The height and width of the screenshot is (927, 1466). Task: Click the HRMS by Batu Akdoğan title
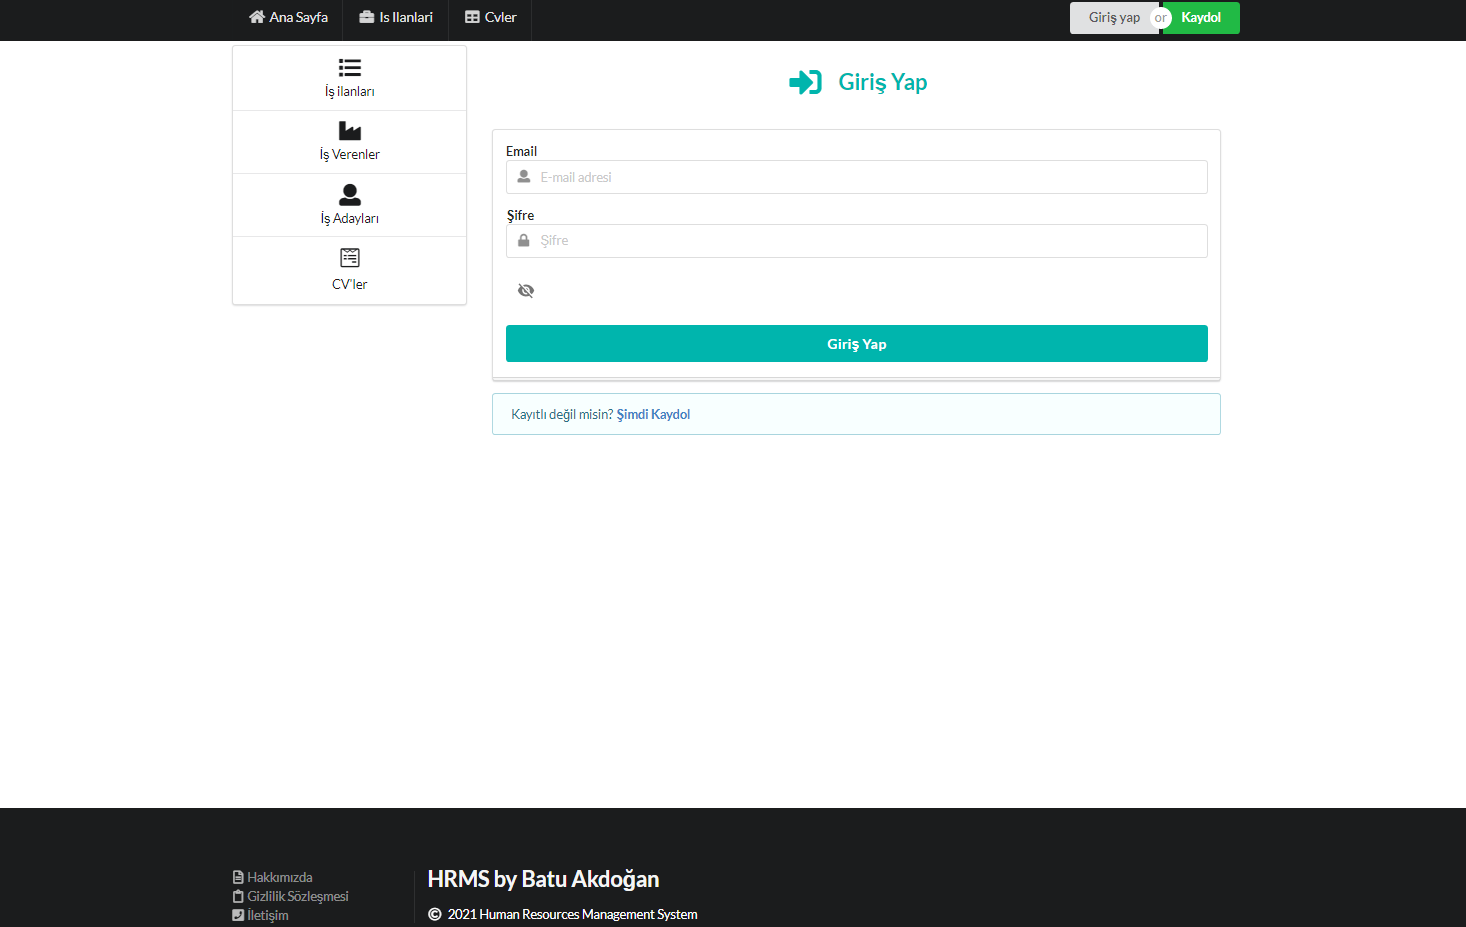click(543, 879)
